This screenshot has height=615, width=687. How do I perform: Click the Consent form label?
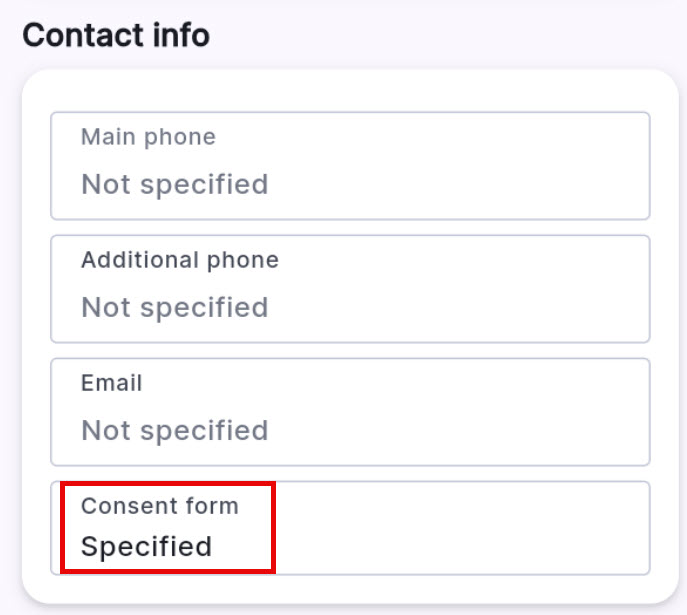(x=160, y=506)
